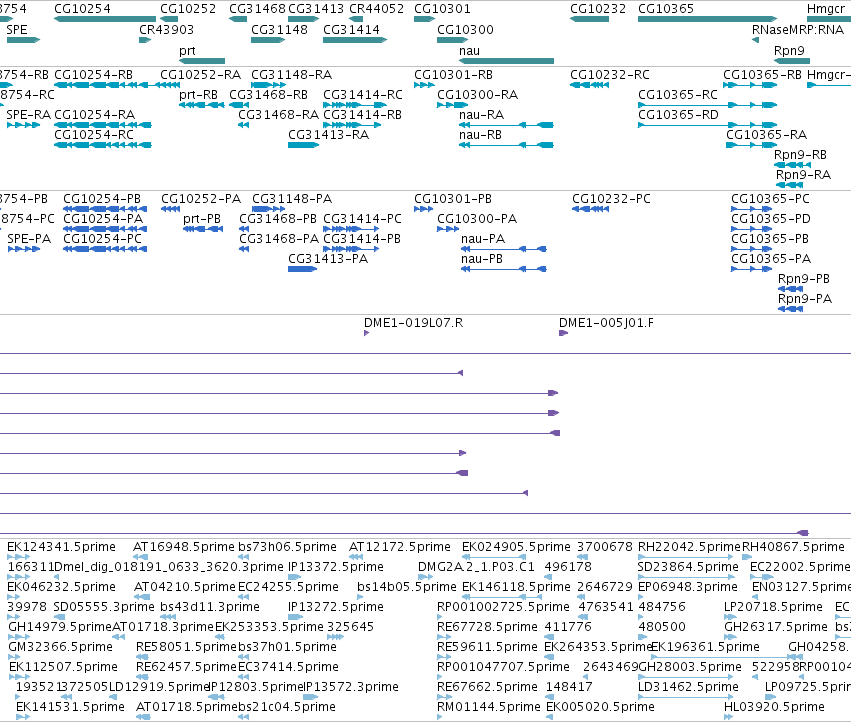Select BAC end DME1-005J01.F marker
Viewport: 851px width, 722px height.
tap(563, 333)
